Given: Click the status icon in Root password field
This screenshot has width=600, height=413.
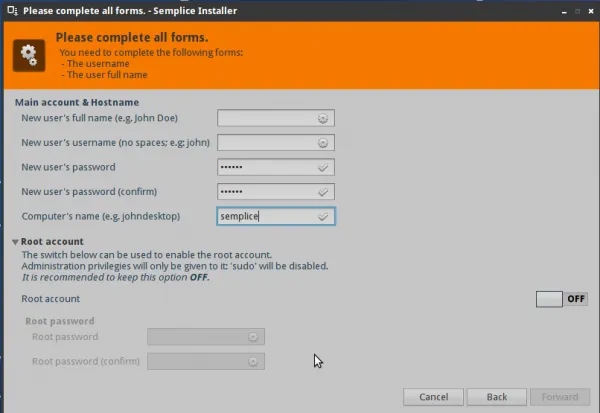Looking at the screenshot, I should tap(253, 337).
